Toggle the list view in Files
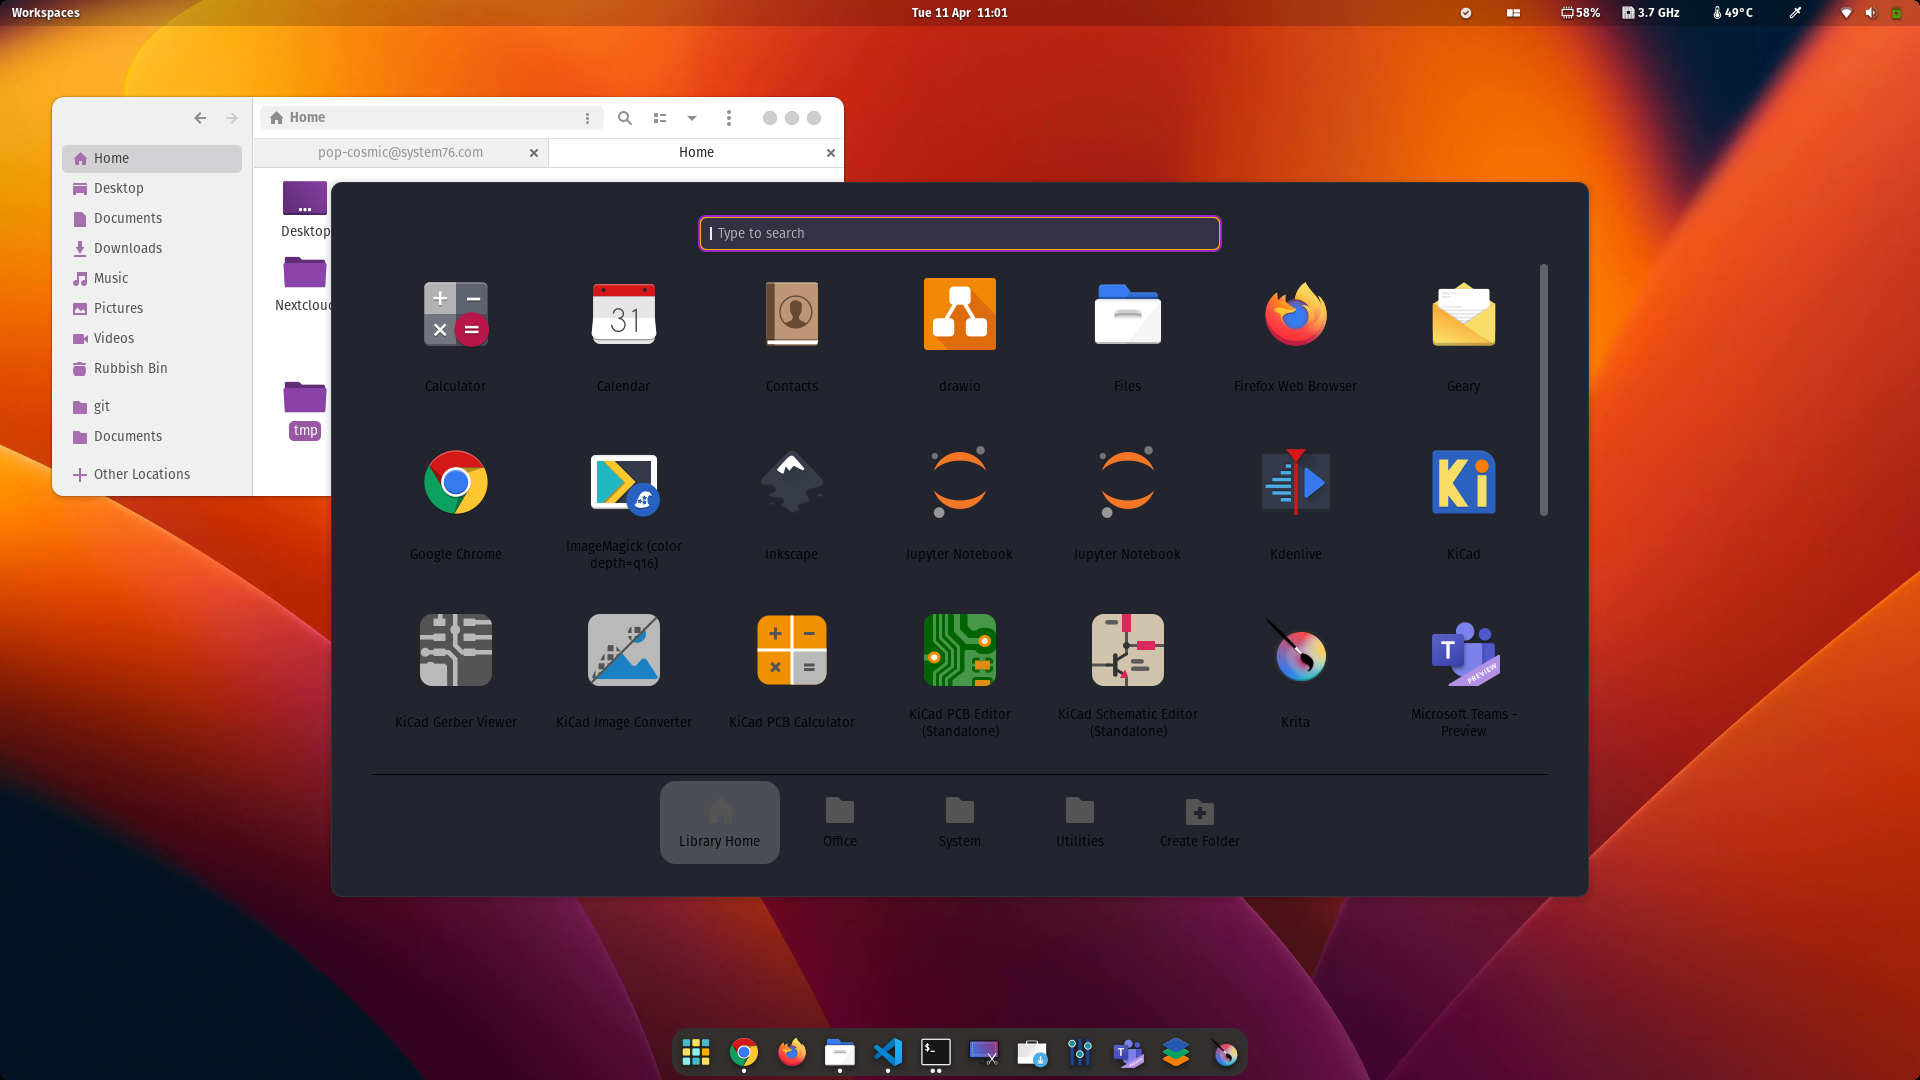1920x1080 pixels. coord(660,118)
